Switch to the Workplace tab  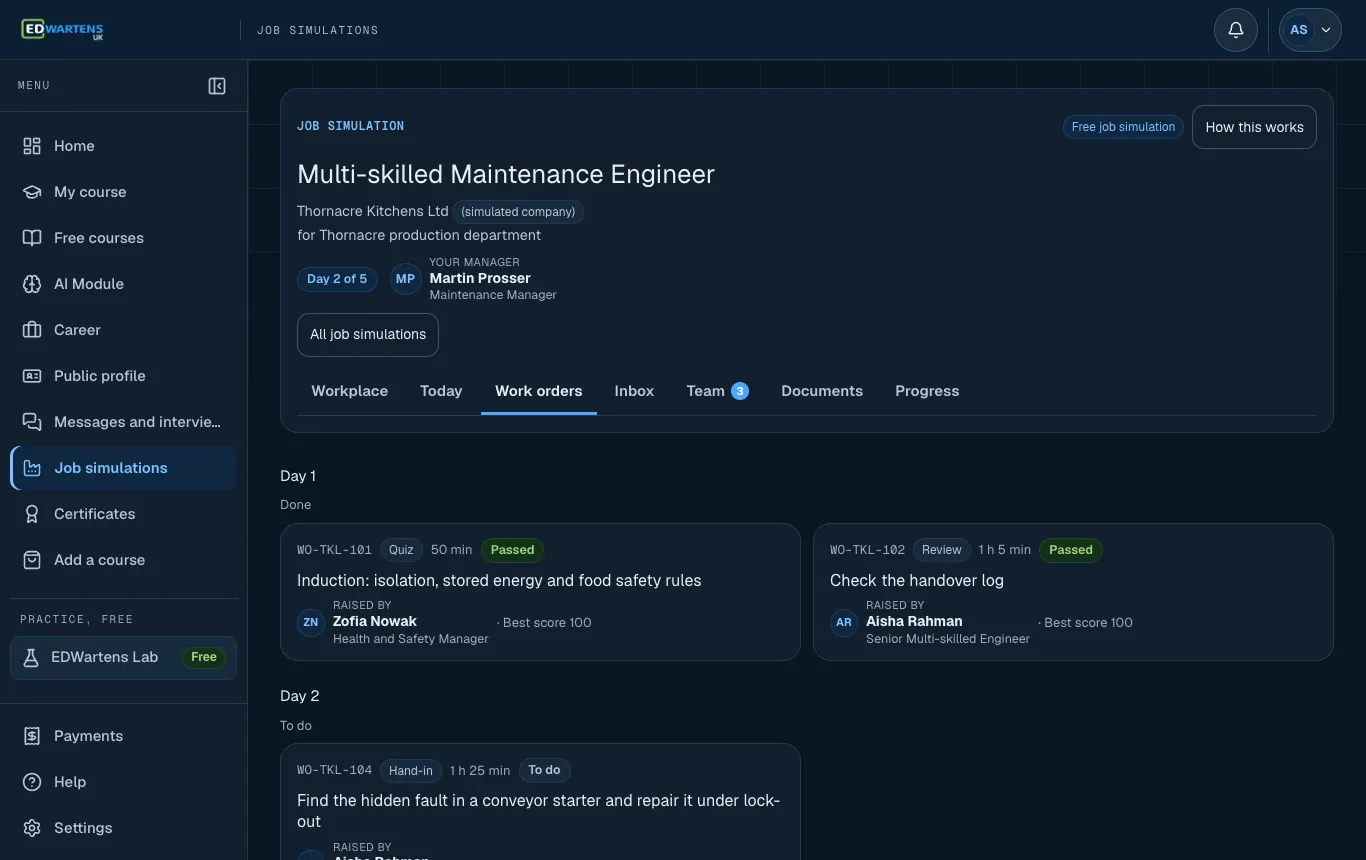point(350,391)
